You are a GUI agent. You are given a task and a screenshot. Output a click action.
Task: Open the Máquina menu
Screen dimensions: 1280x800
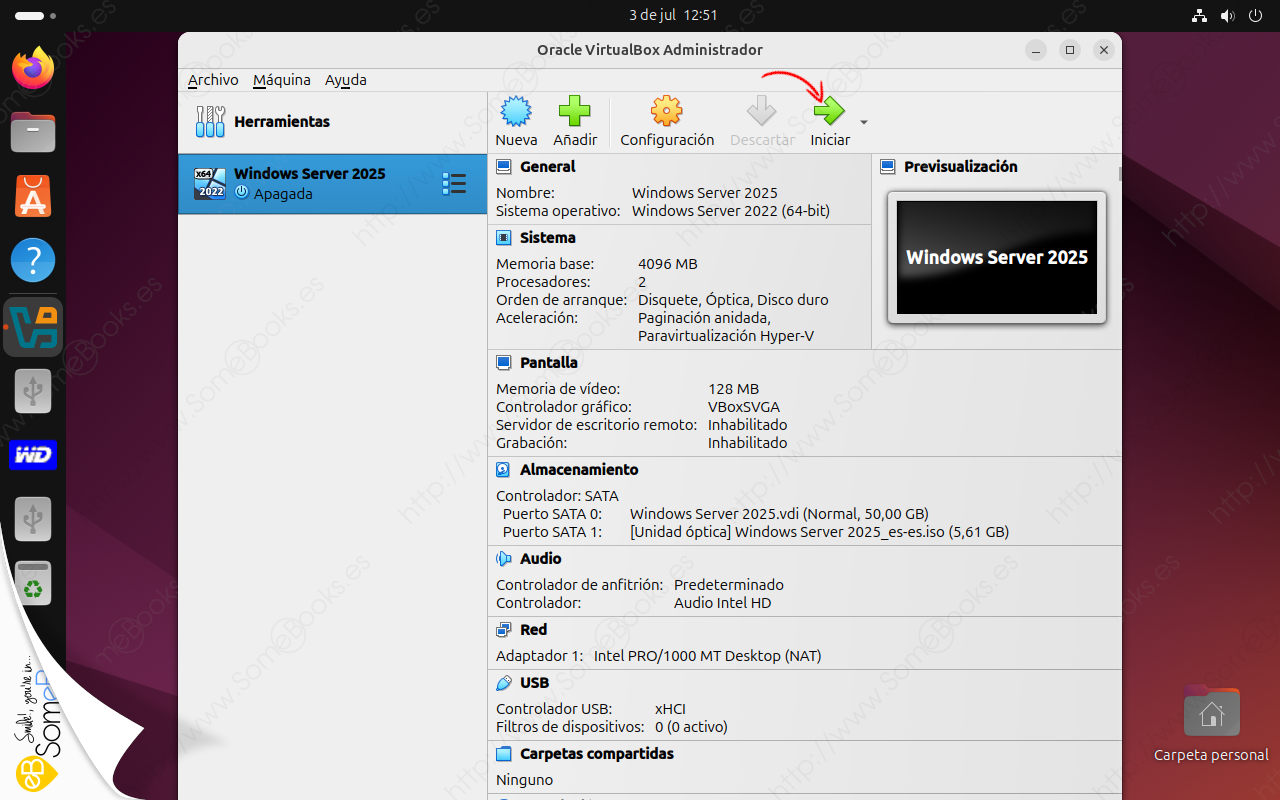click(x=281, y=80)
